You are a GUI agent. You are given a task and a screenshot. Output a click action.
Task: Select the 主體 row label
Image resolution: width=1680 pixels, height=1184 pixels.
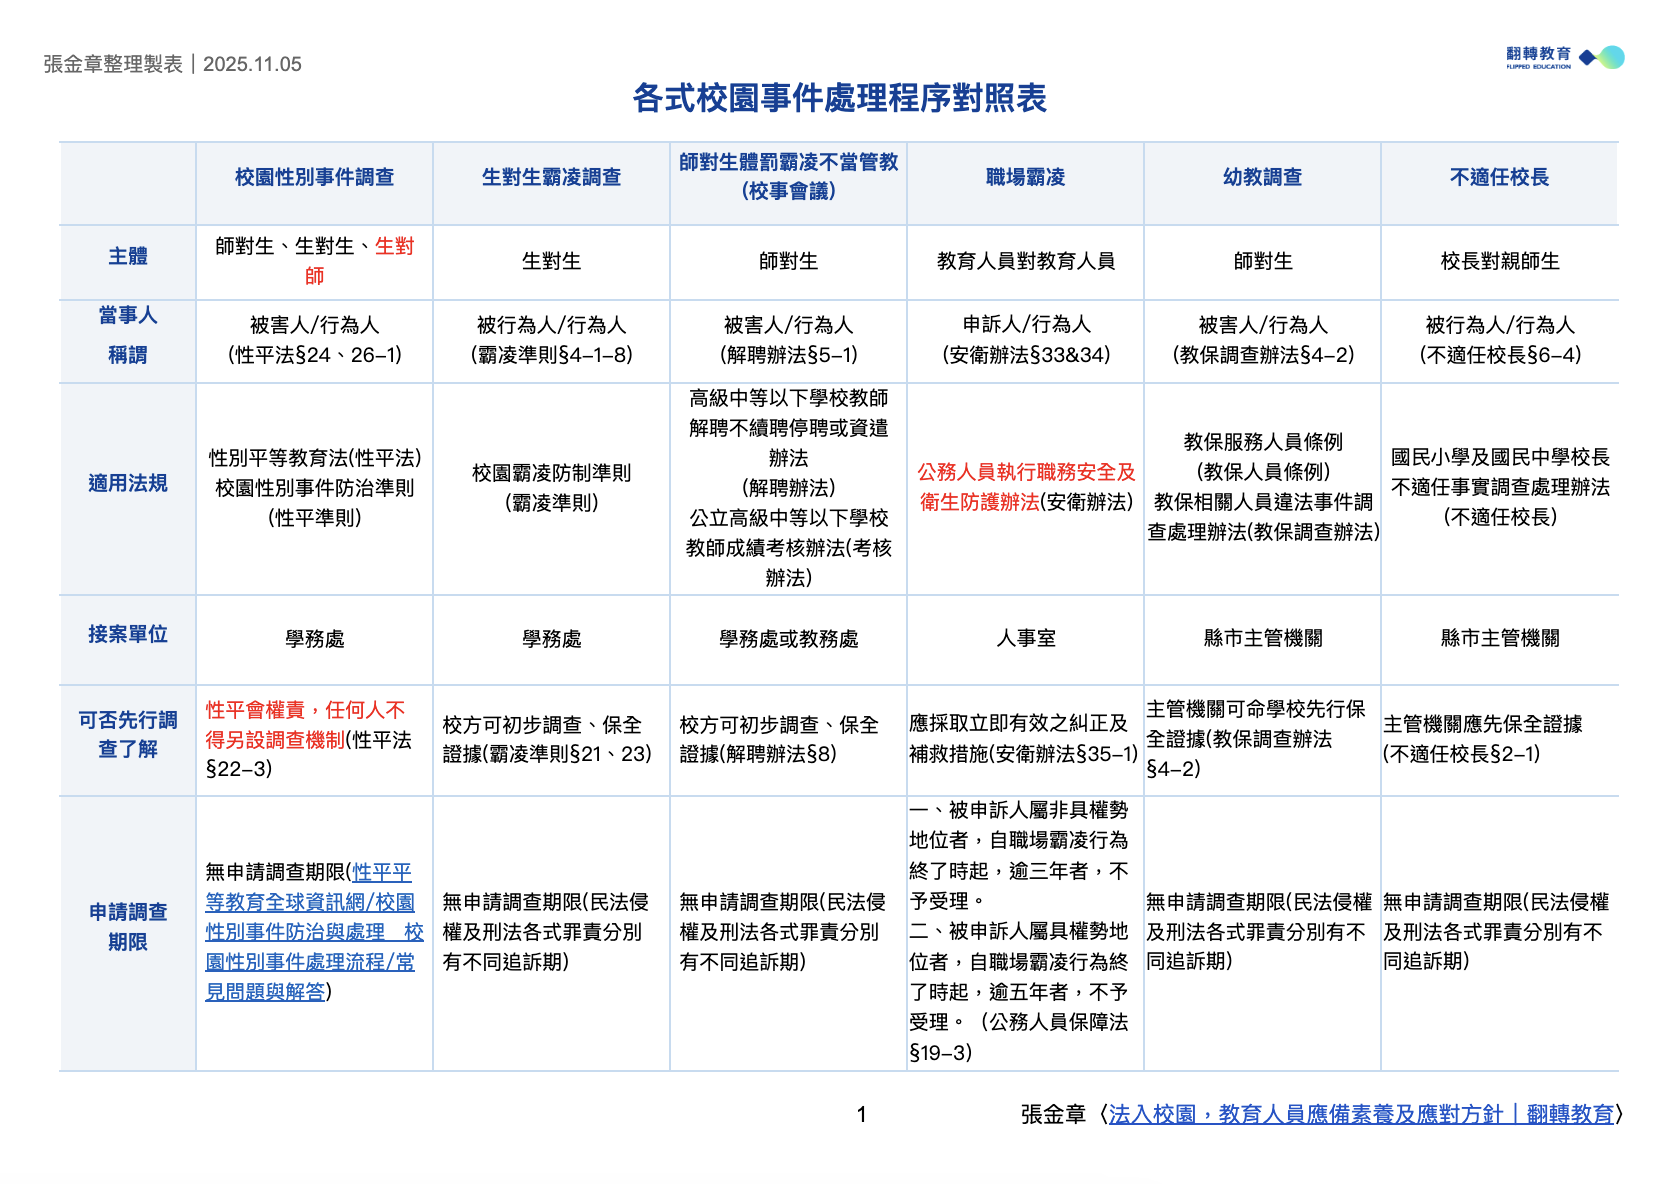(x=128, y=257)
